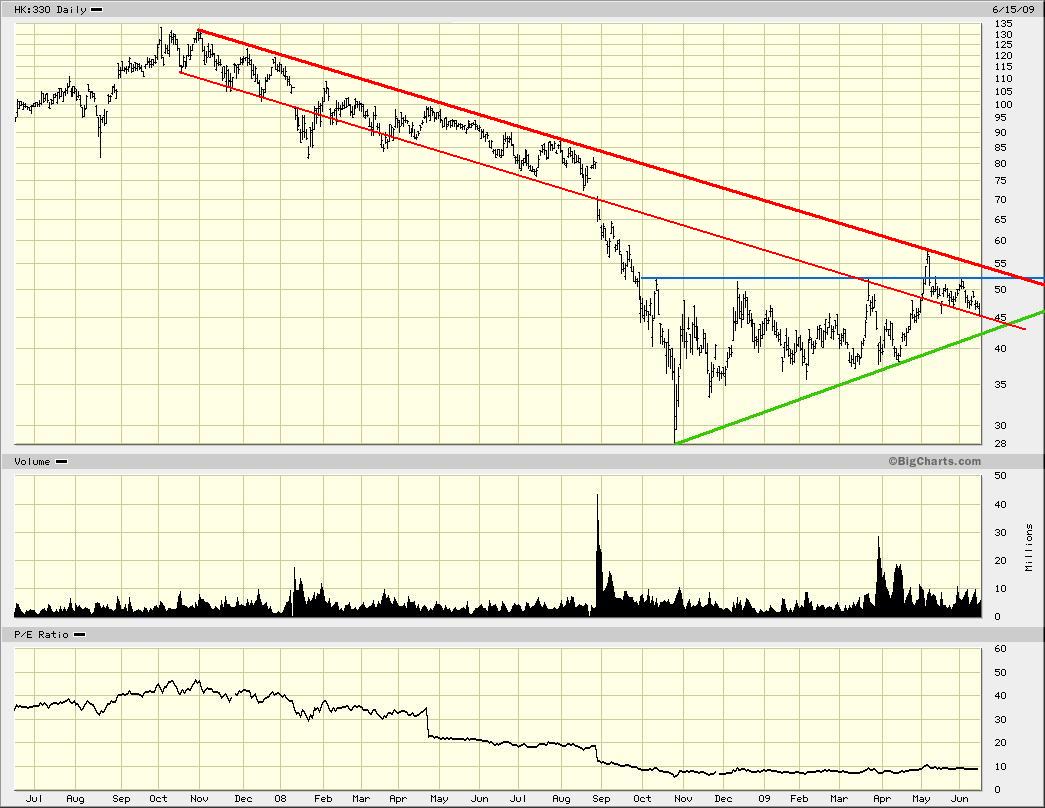Click the dash marker beside HK:330 Daily

[97, 10]
